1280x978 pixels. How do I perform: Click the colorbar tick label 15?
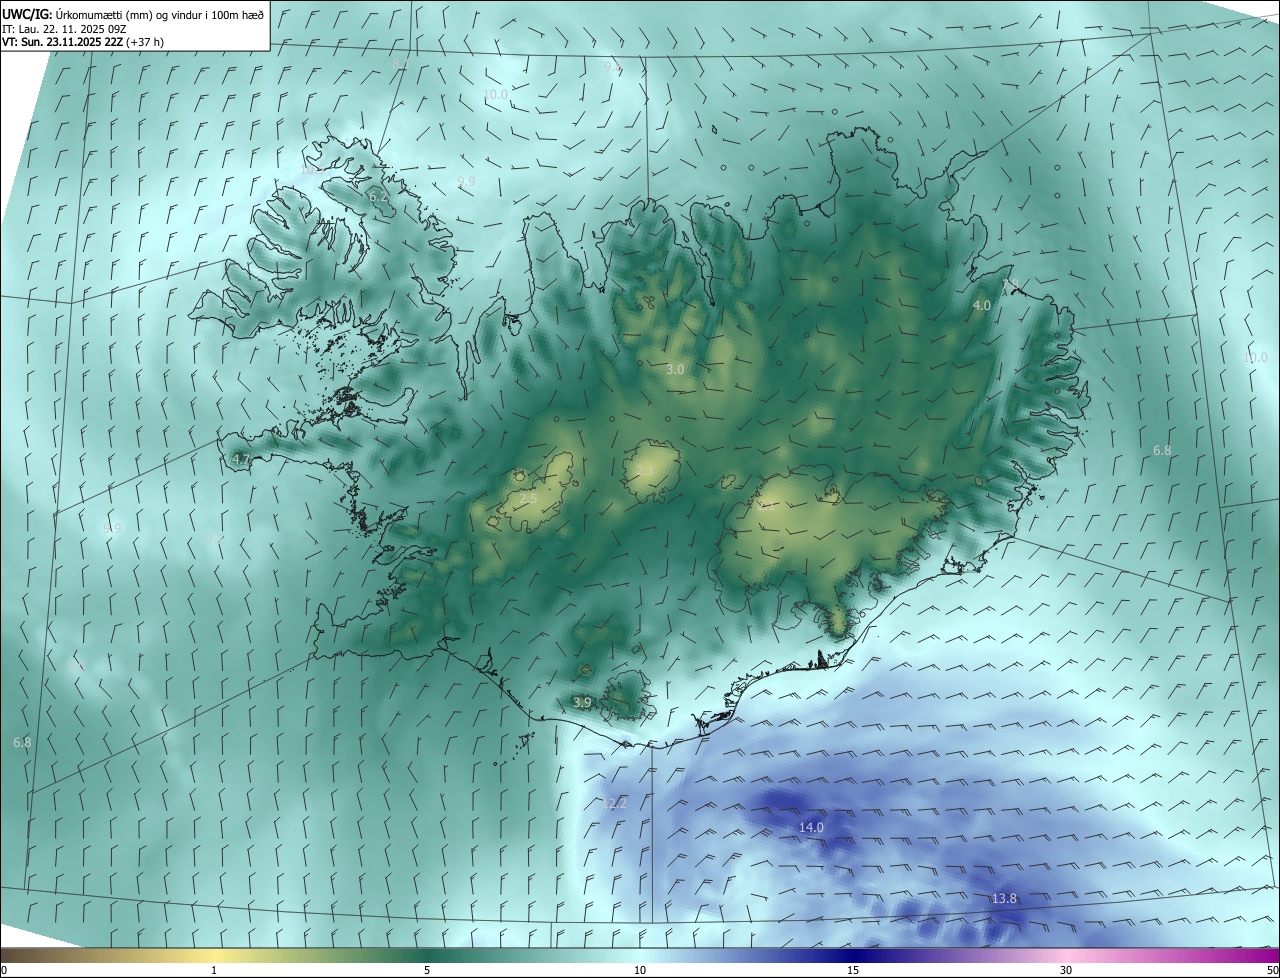pos(853,970)
